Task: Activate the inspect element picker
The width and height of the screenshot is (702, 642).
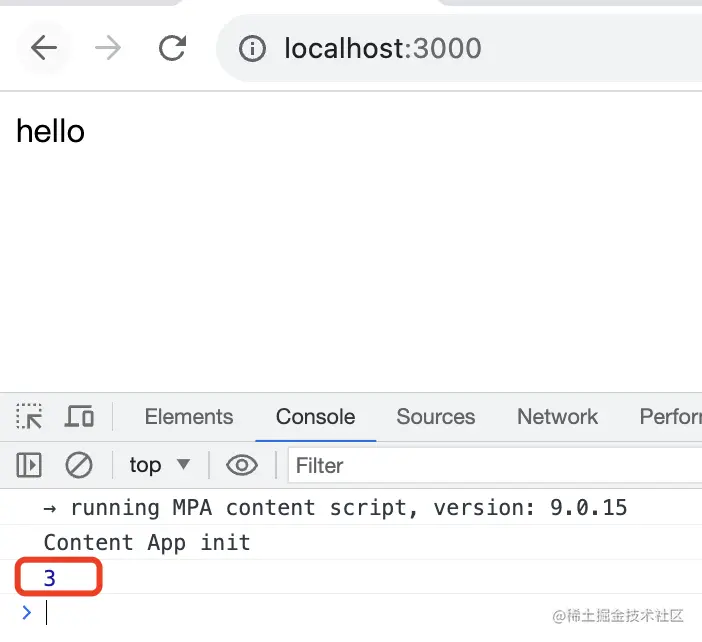Action: (x=29, y=416)
